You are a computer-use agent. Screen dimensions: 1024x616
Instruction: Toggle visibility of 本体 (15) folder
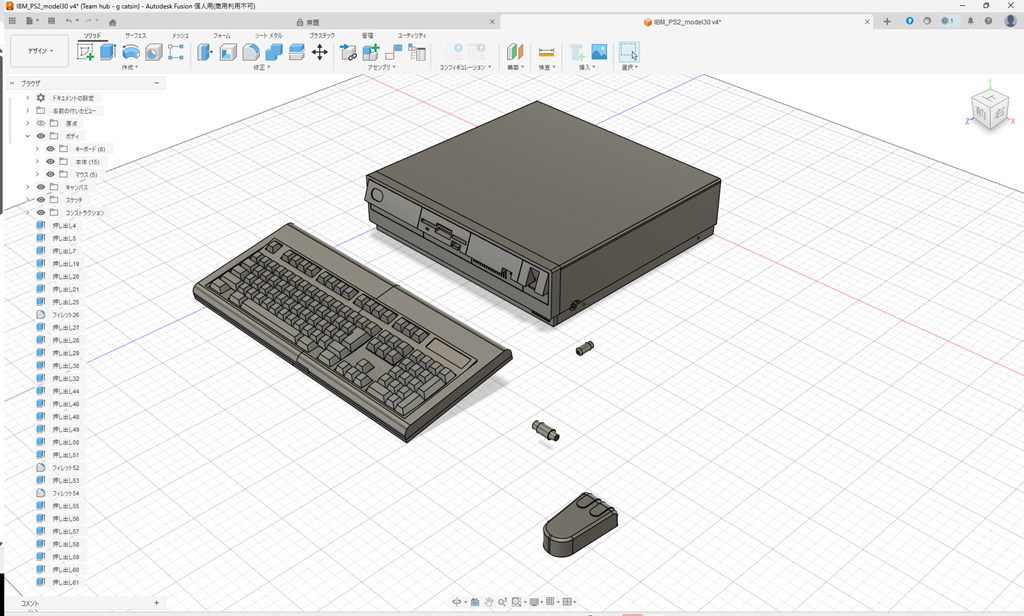click(x=50, y=162)
